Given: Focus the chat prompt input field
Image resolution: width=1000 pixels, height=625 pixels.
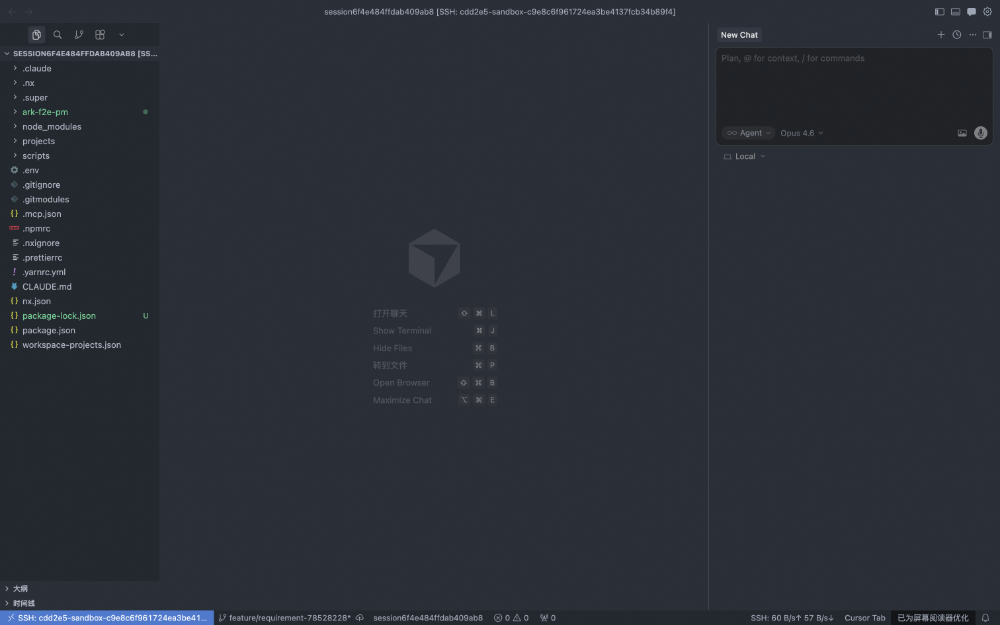Looking at the screenshot, I should (854, 86).
